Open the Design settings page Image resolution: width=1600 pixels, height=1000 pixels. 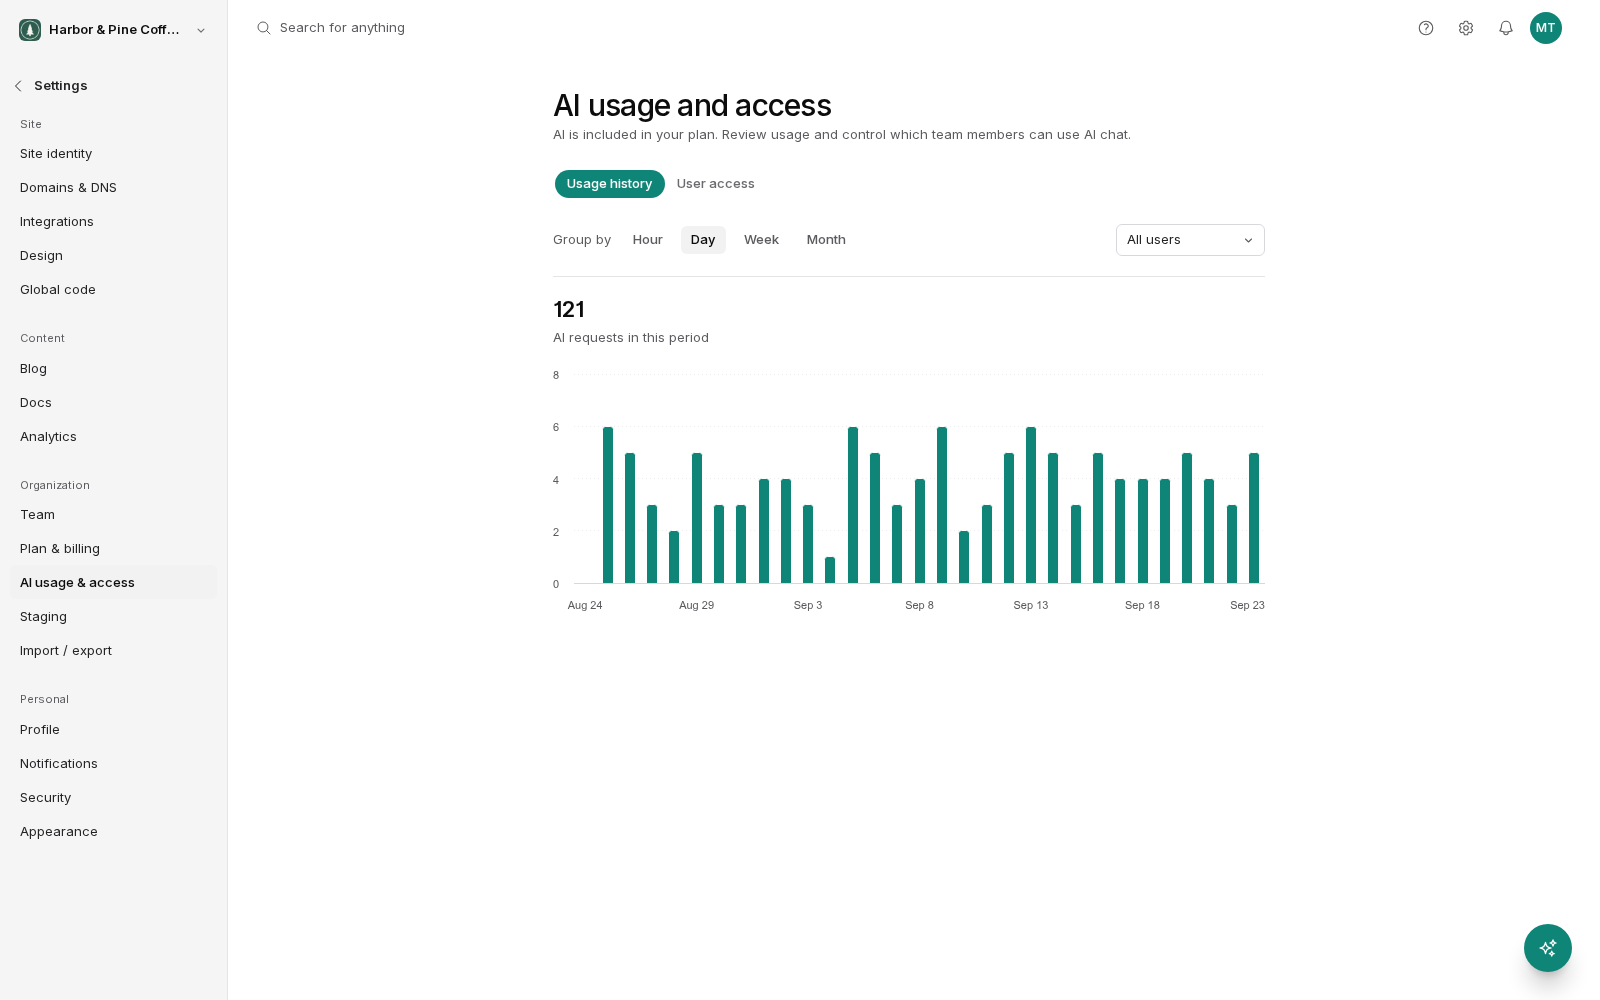(113, 256)
